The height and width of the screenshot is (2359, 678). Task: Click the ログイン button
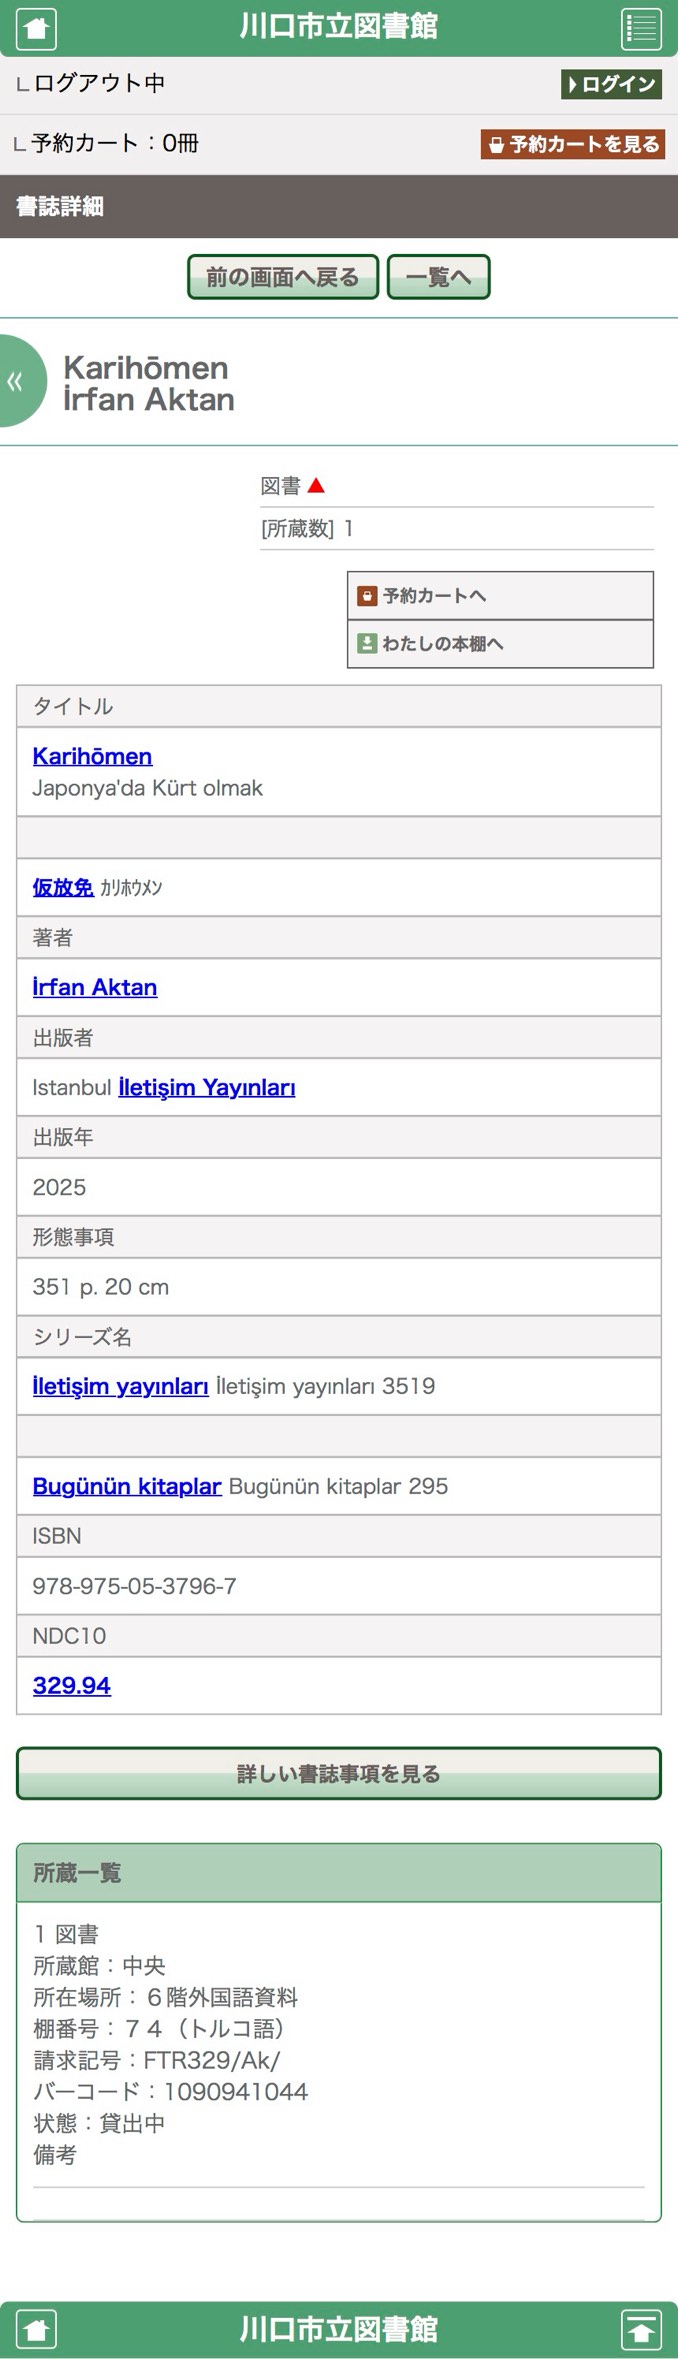(x=612, y=84)
